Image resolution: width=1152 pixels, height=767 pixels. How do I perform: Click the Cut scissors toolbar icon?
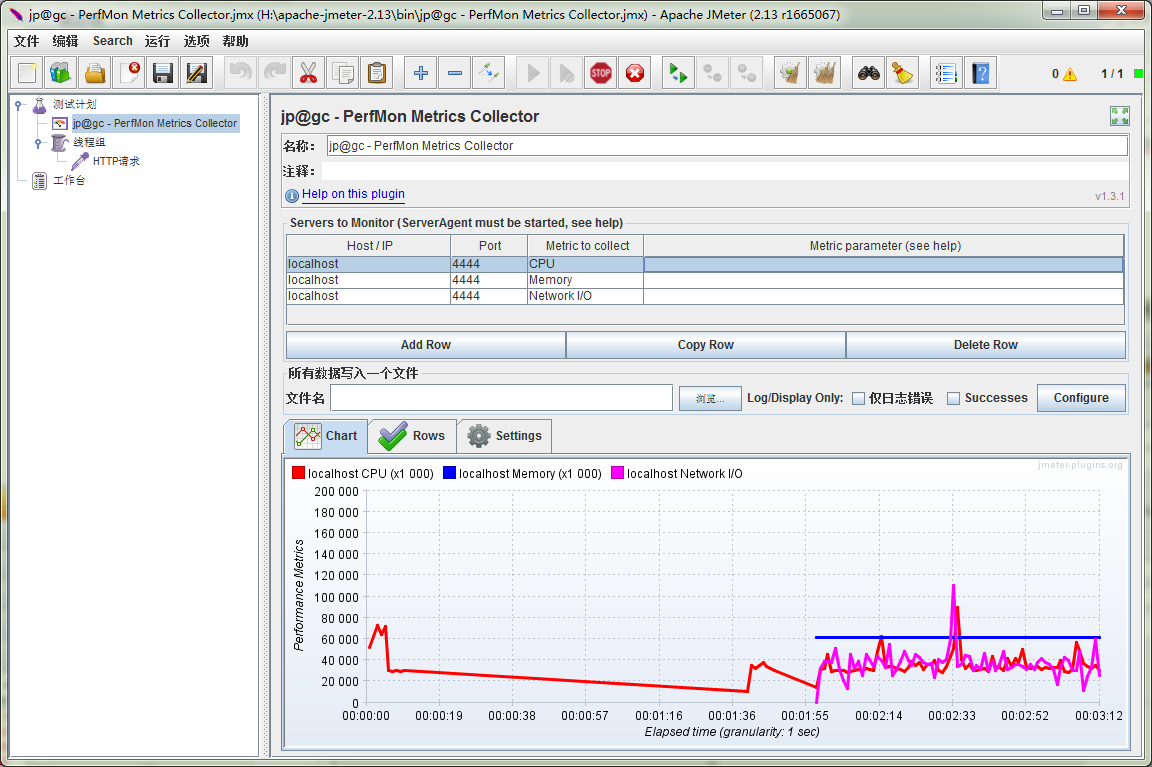(309, 73)
